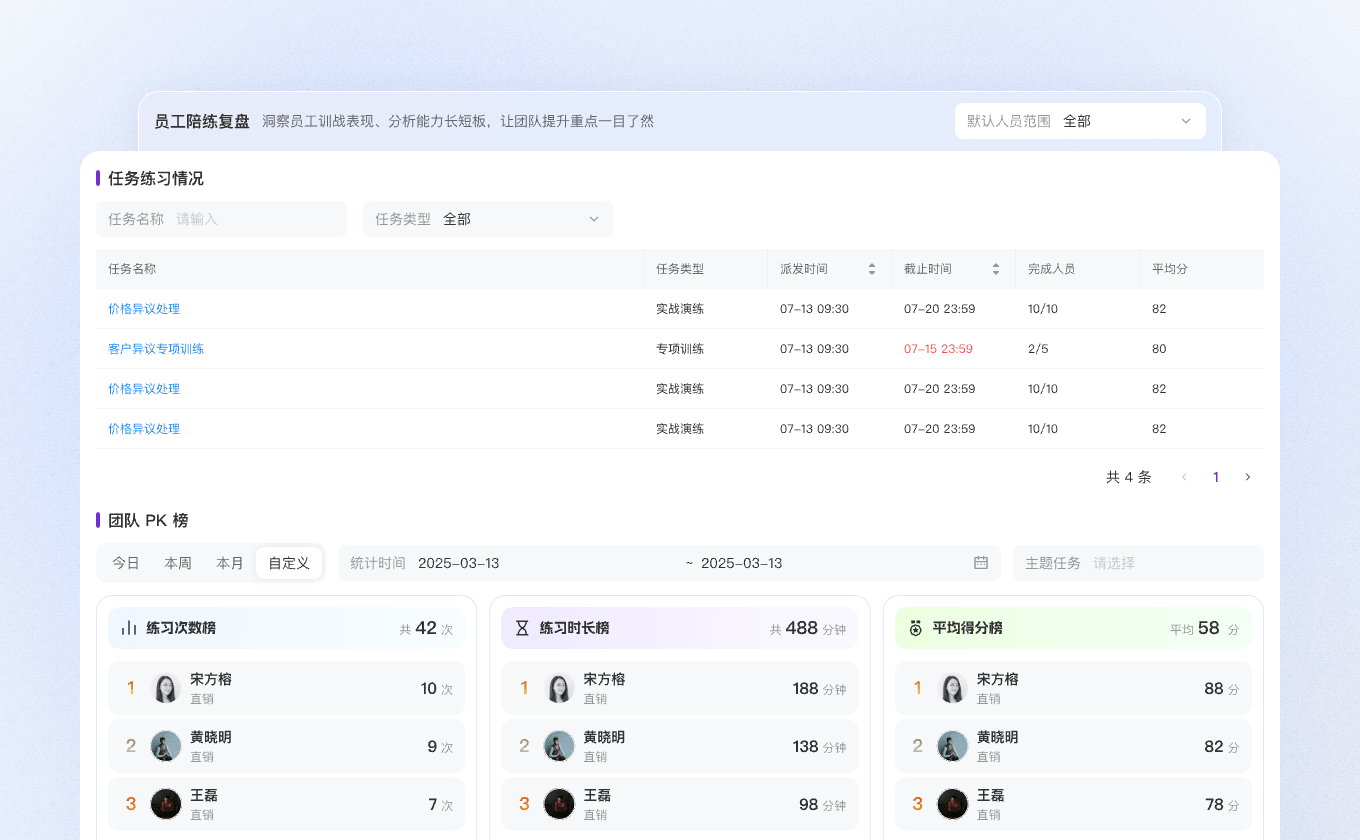Image resolution: width=1360 pixels, height=840 pixels.
Task: Open the first 价格异议处理 task link
Action: click(x=144, y=309)
